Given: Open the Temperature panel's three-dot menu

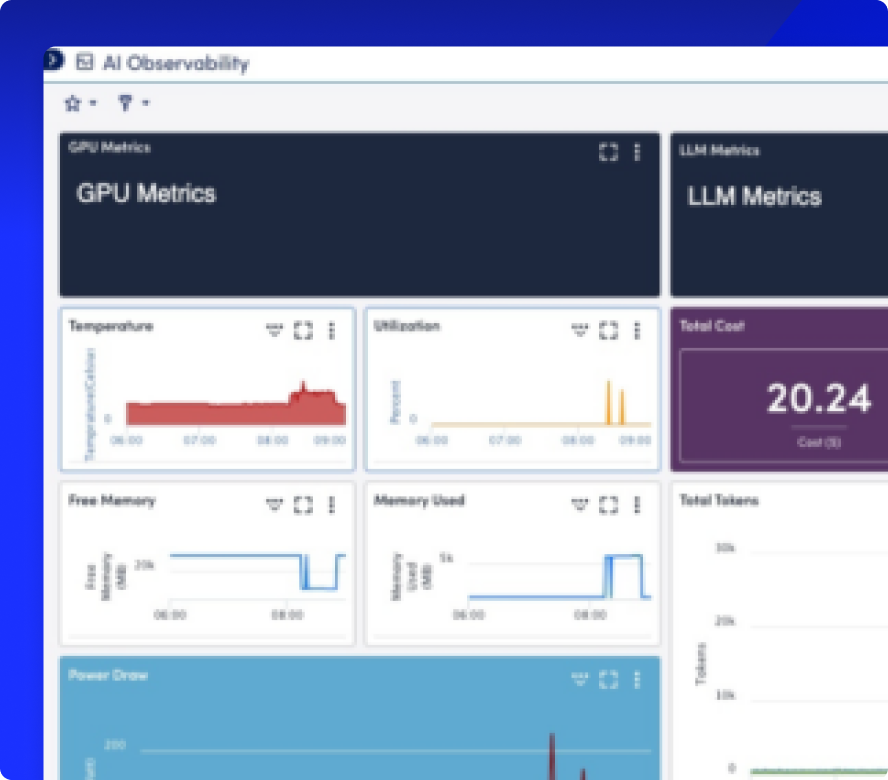Looking at the screenshot, I should click(x=332, y=330).
